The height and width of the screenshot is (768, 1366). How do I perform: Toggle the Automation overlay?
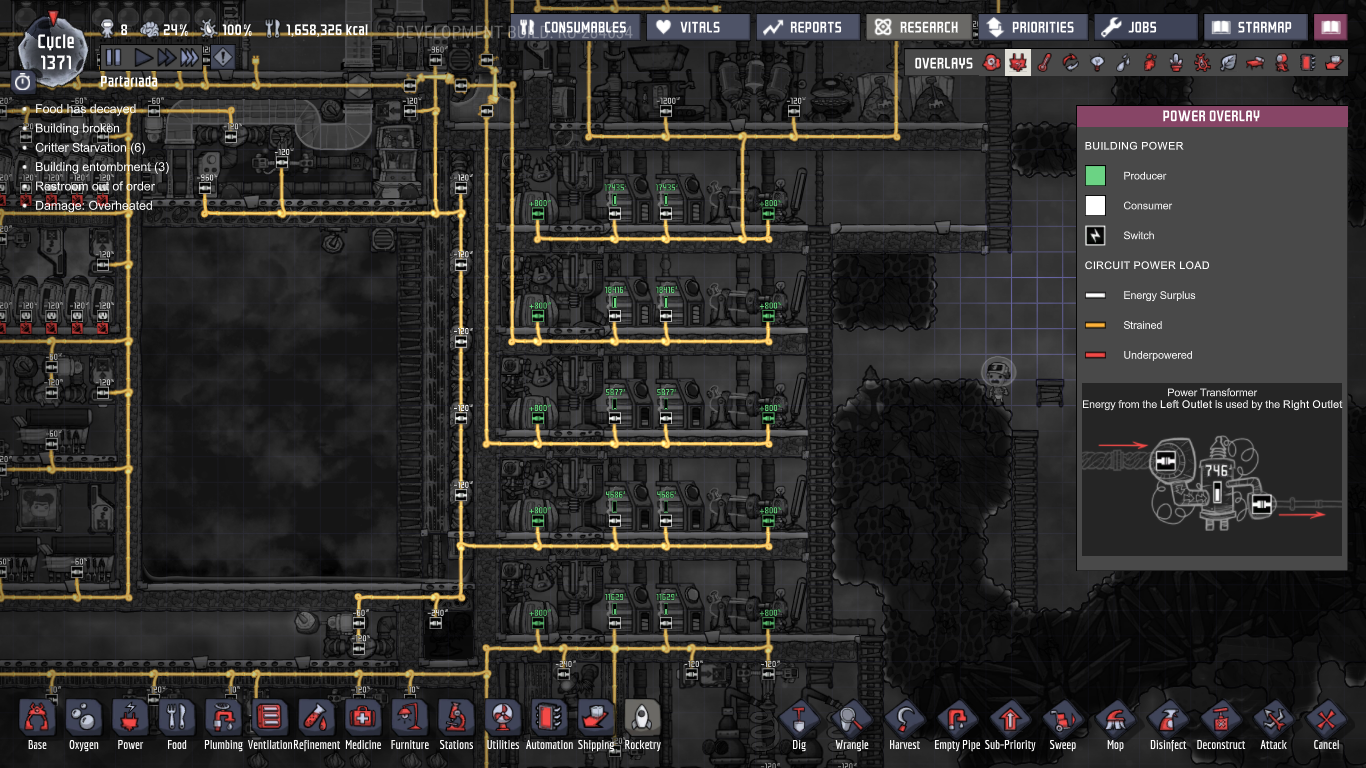pyautogui.click(x=1307, y=63)
